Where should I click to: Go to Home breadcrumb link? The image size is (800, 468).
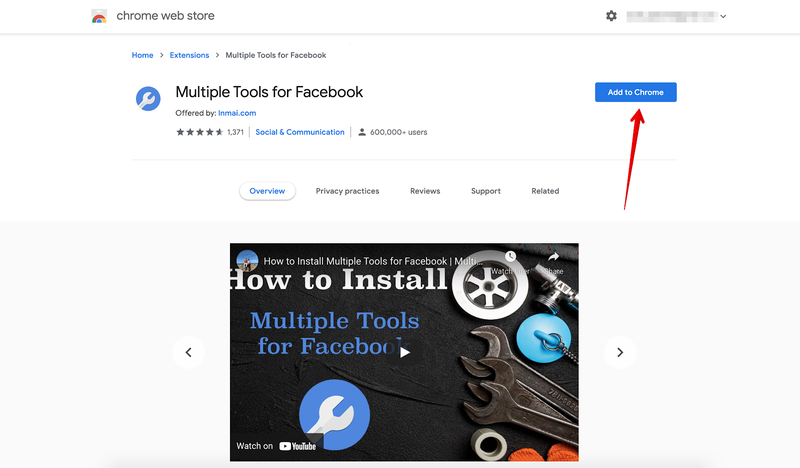pyautogui.click(x=142, y=55)
